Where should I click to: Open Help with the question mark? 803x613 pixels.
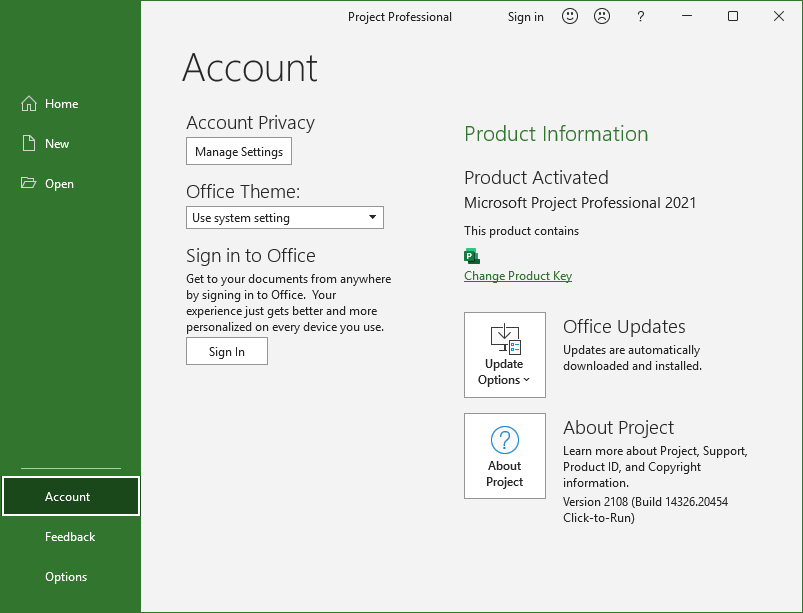[x=640, y=17]
